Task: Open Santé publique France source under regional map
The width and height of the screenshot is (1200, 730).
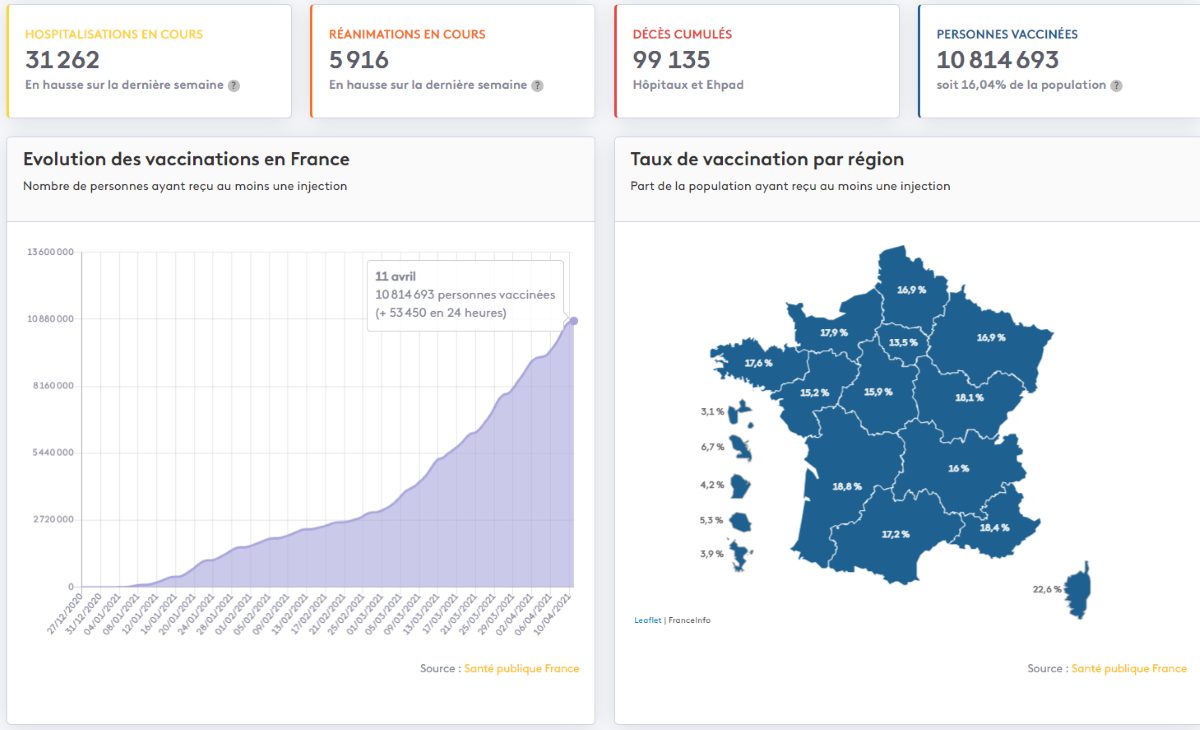Action: coord(1129,668)
